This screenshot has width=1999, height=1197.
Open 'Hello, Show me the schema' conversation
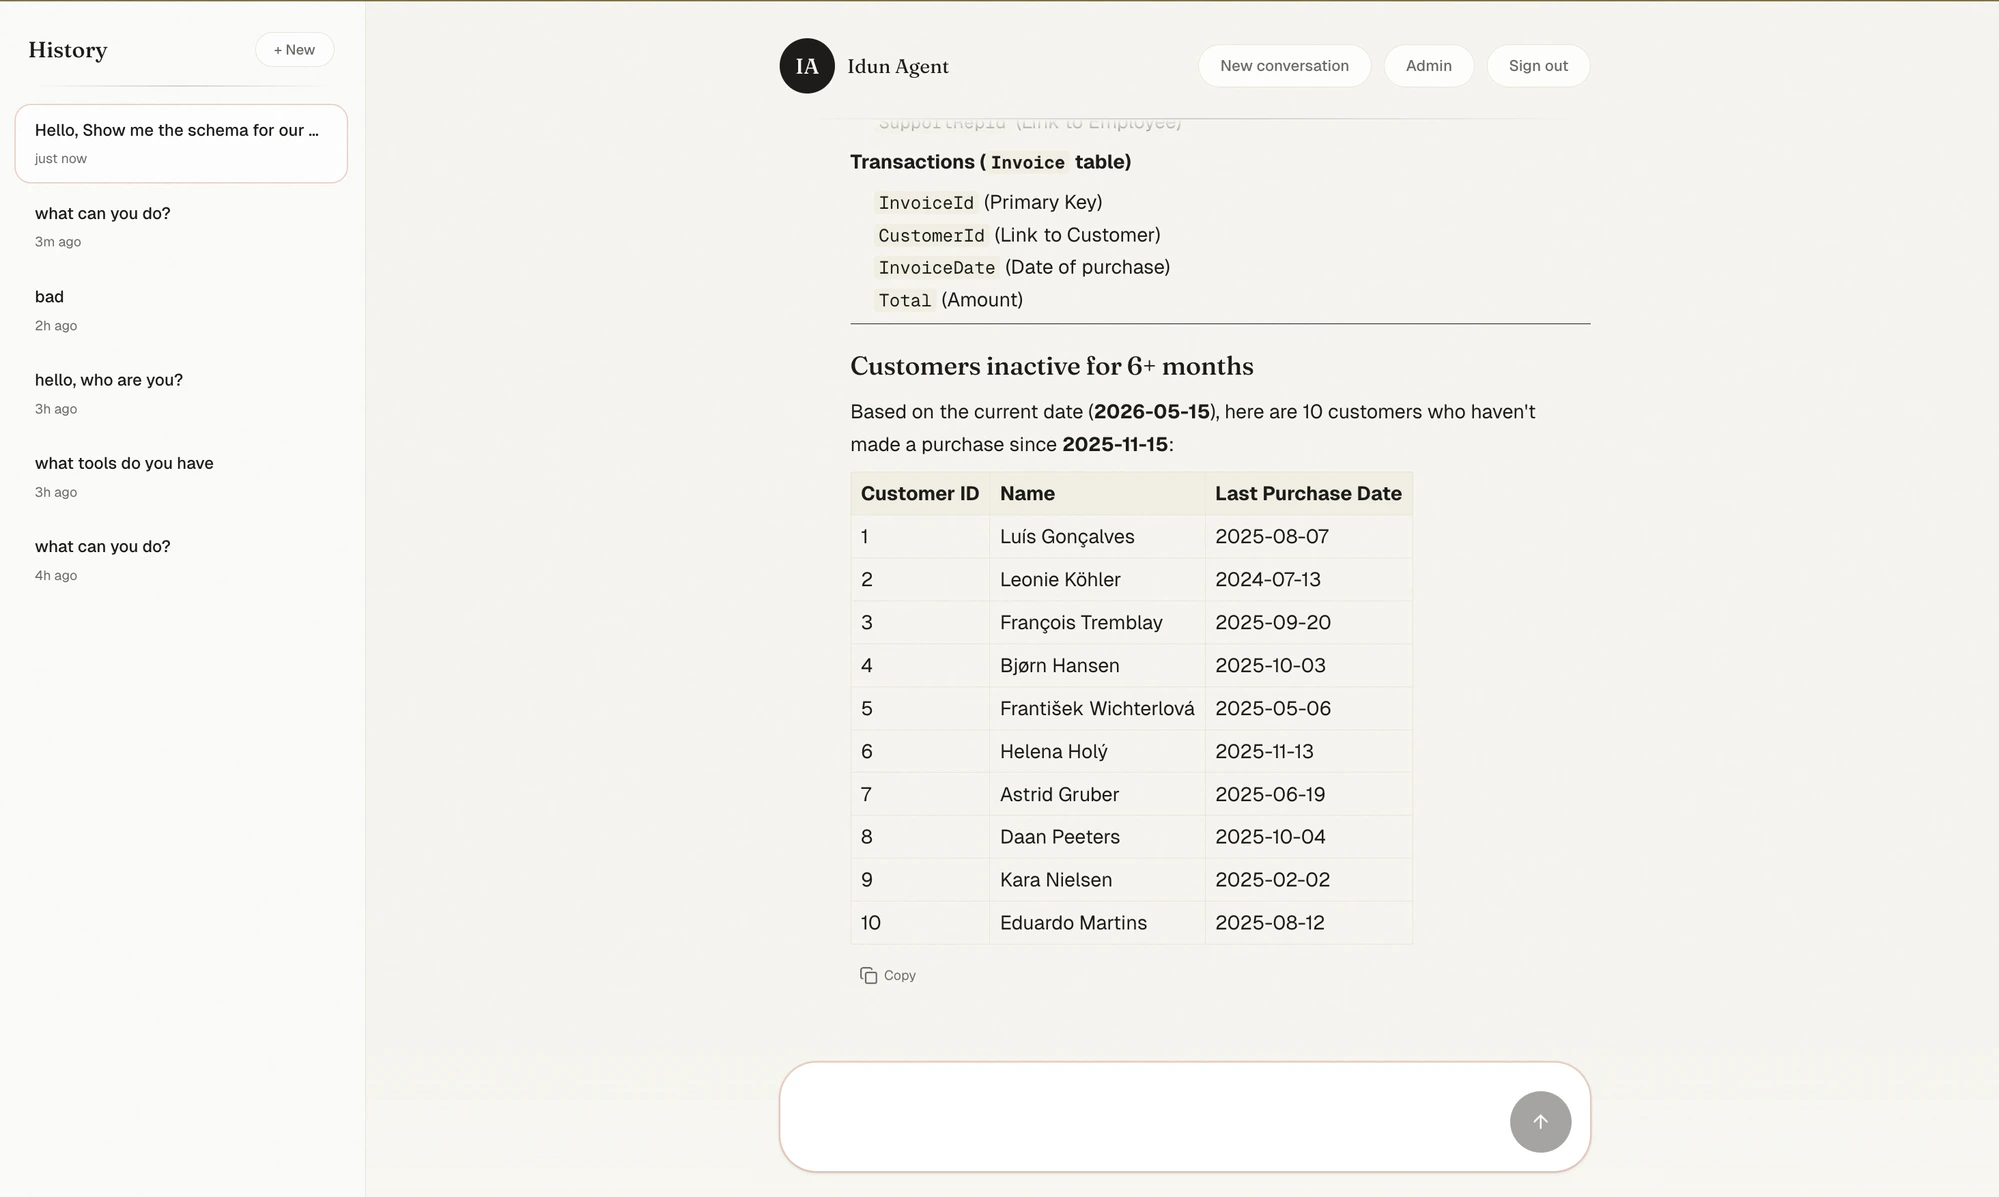click(x=181, y=143)
